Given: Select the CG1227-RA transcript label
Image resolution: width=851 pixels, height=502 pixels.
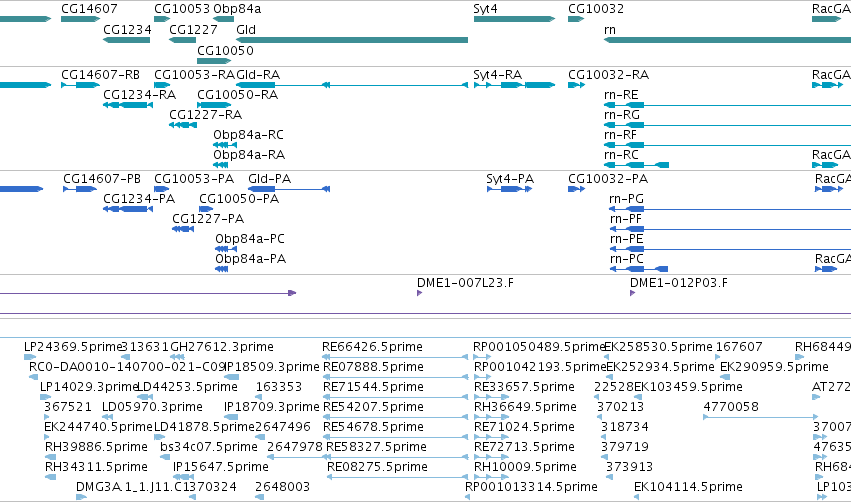Looking at the screenshot, I should [206, 115].
